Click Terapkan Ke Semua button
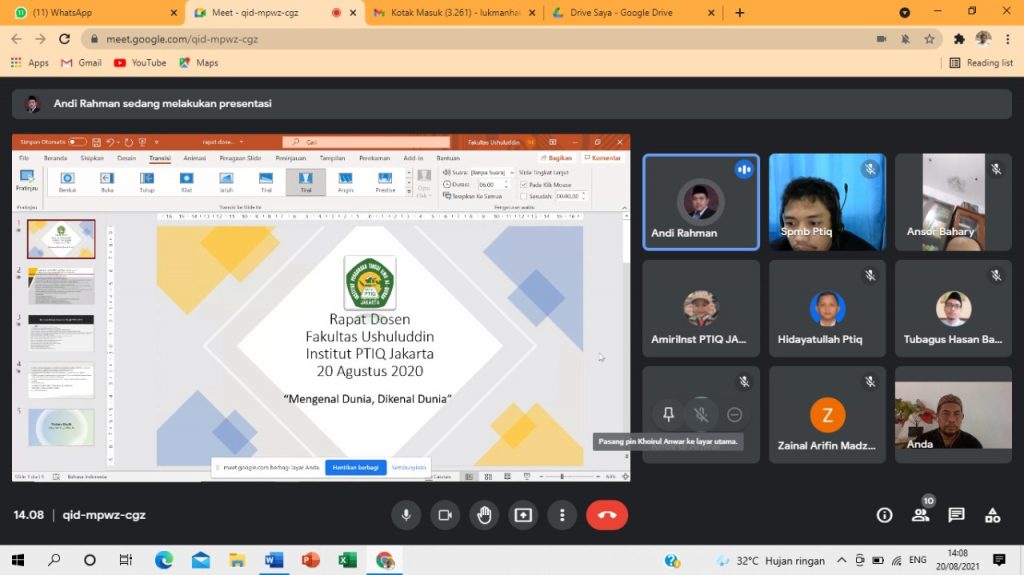Screen dimensions: 1024x575 tap(473, 196)
